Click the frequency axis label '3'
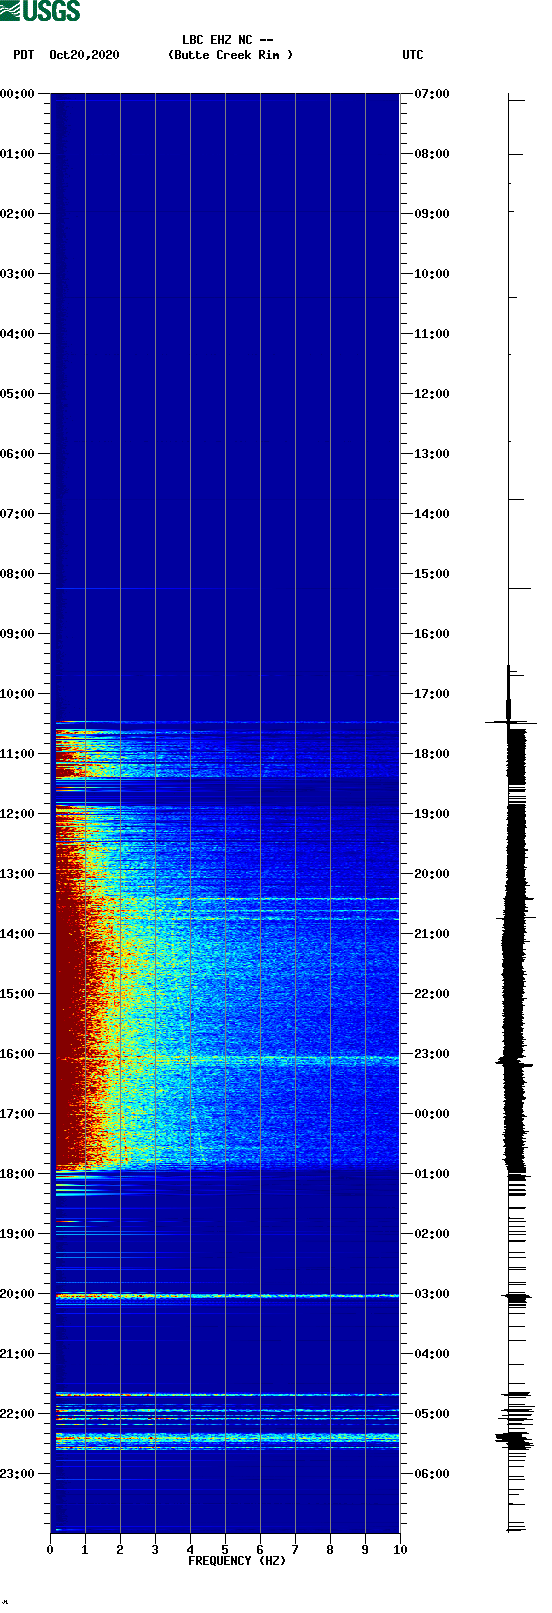 coord(155,1550)
